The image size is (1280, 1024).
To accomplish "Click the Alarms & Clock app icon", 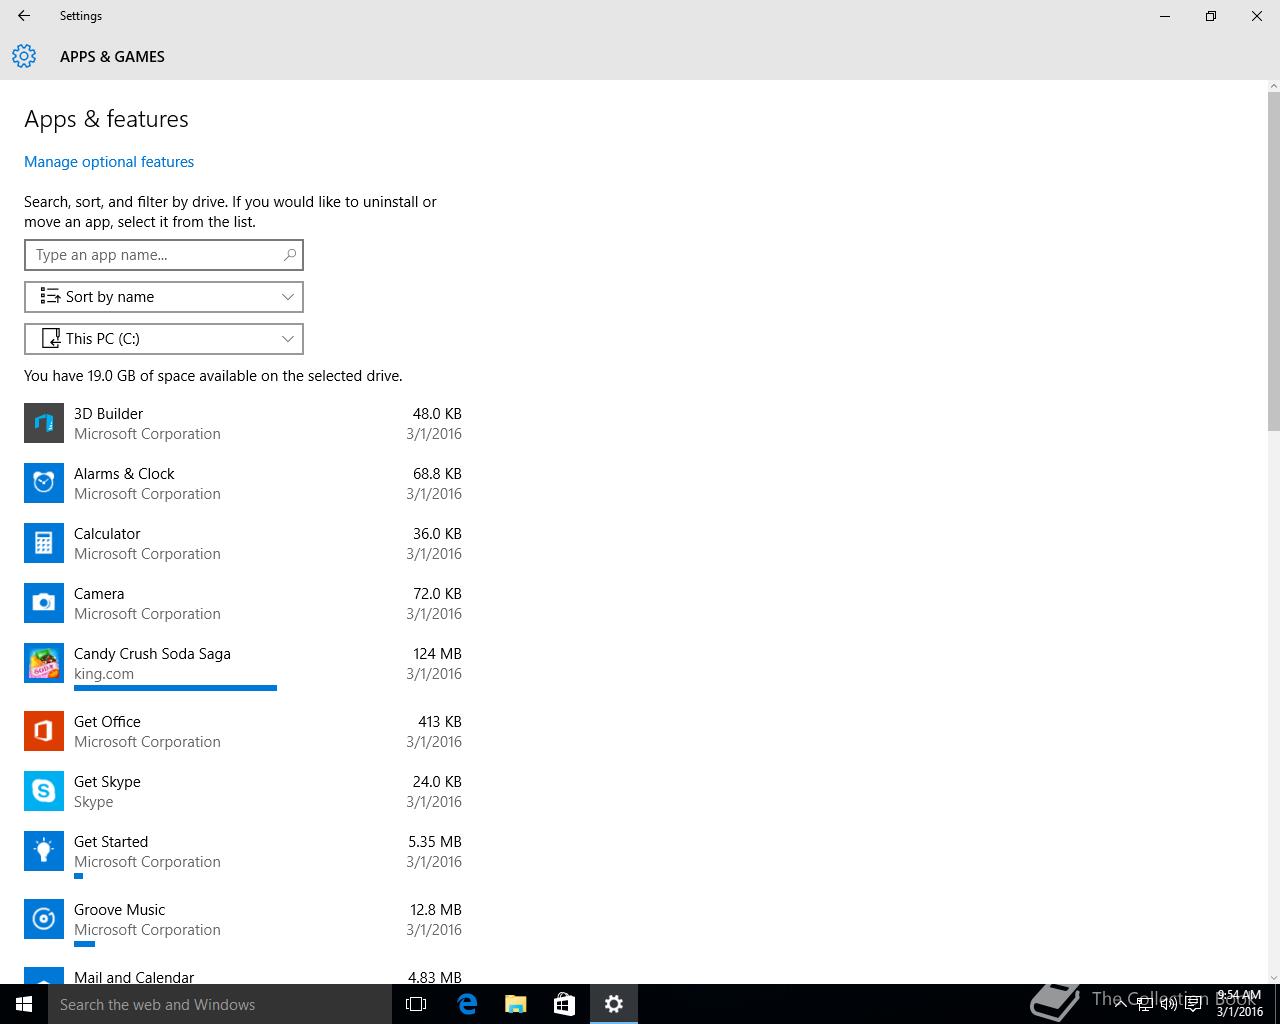I will coord(44,483).
